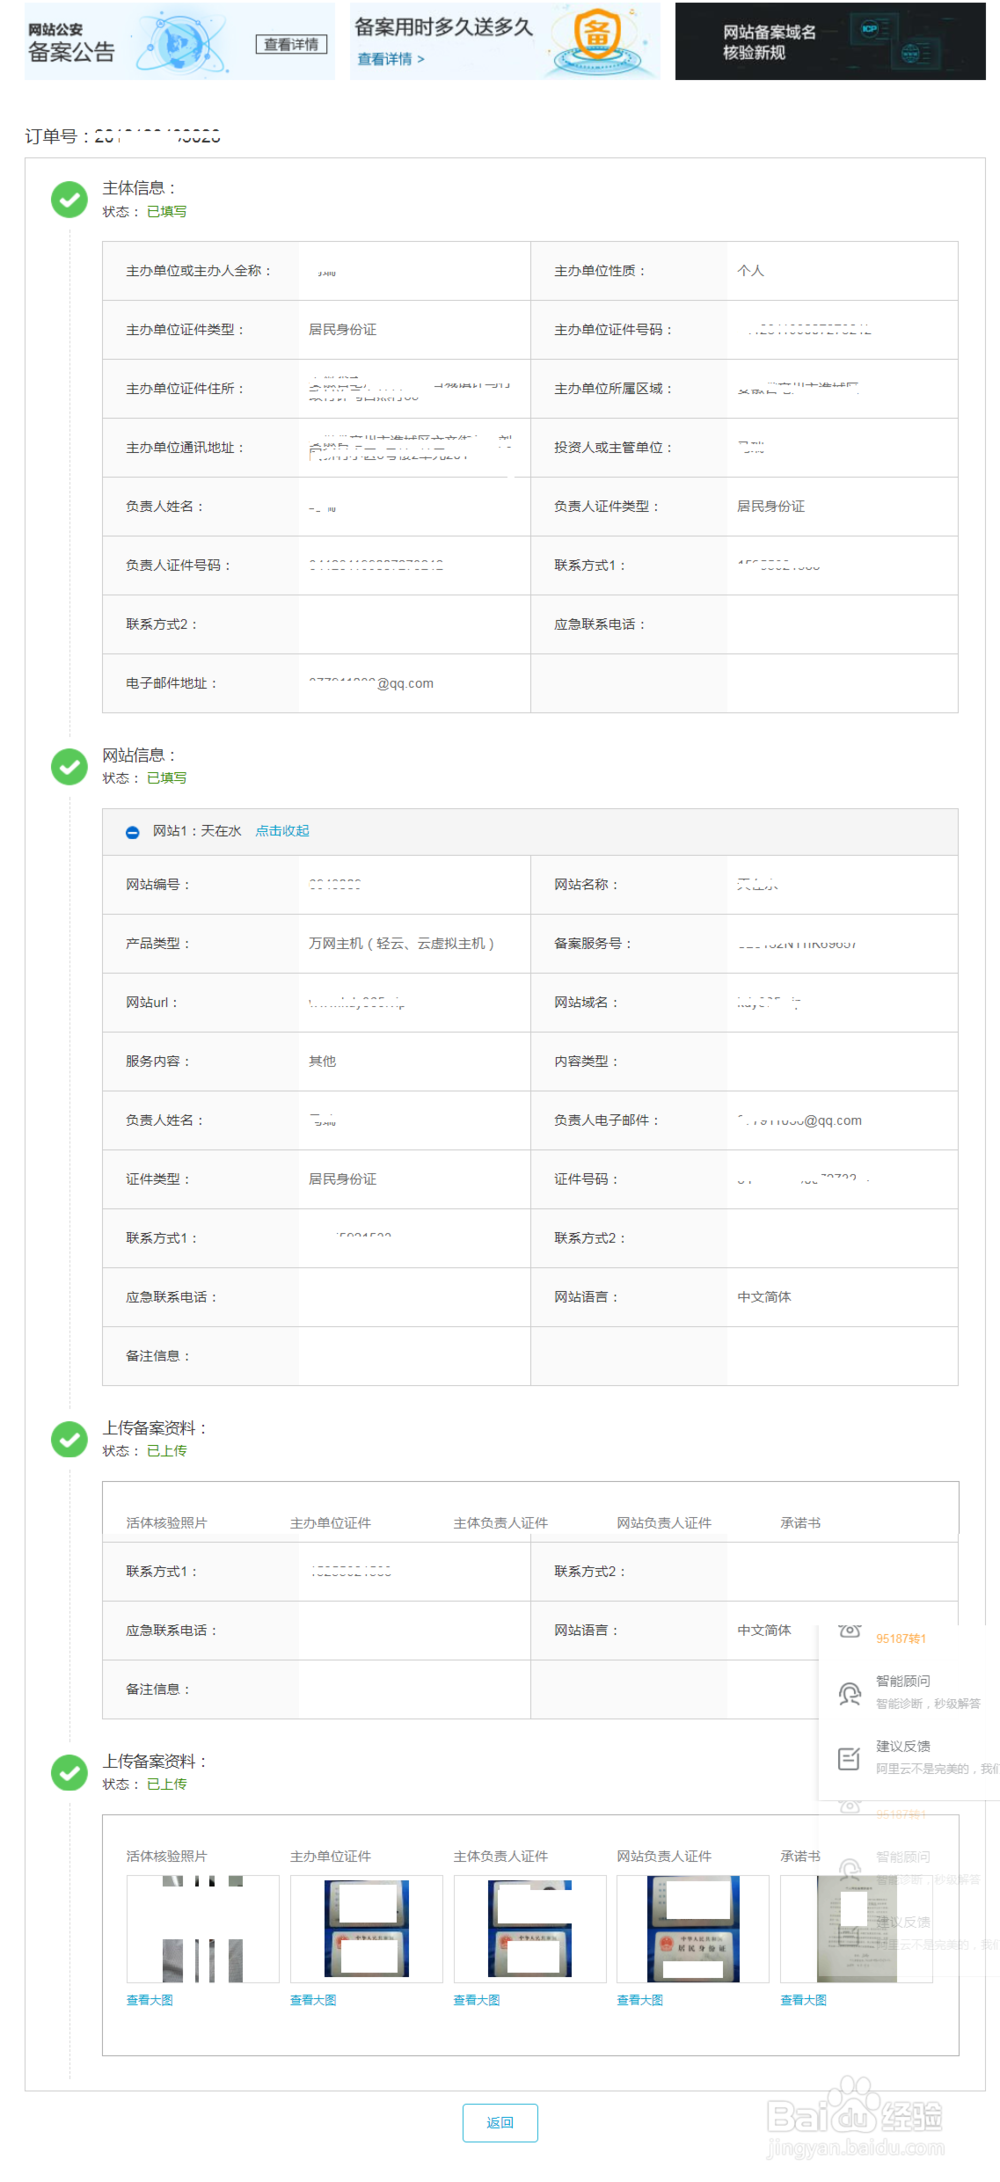Click the 返回 button
1000x2182 pixels.
(x=500, y=2123)
